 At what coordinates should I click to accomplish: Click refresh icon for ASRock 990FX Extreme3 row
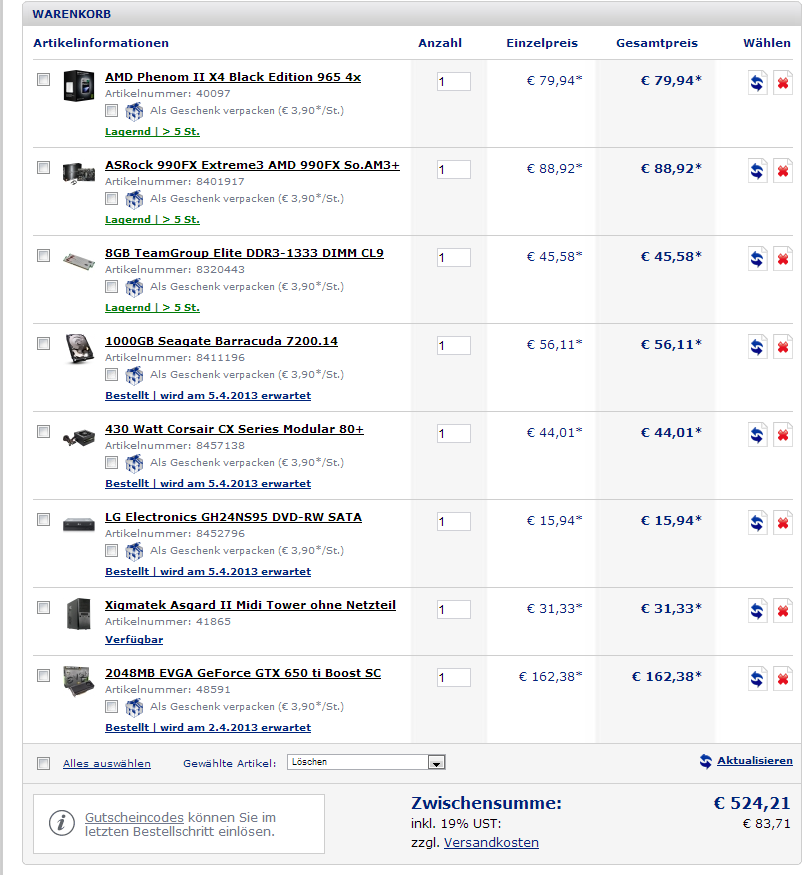point(757,171)
